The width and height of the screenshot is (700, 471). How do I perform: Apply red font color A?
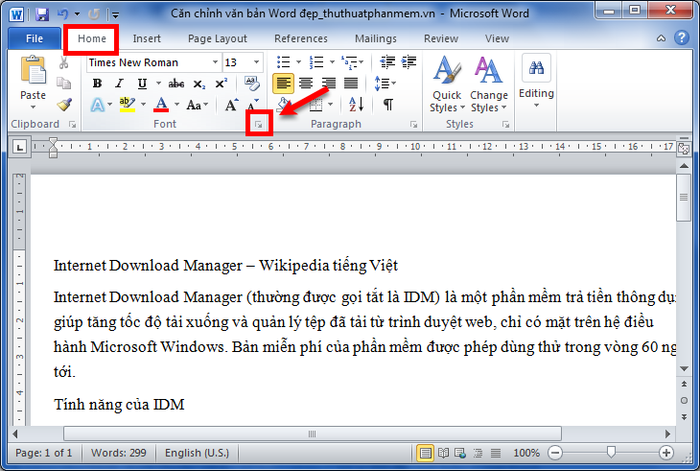click(x=161, y=104)
